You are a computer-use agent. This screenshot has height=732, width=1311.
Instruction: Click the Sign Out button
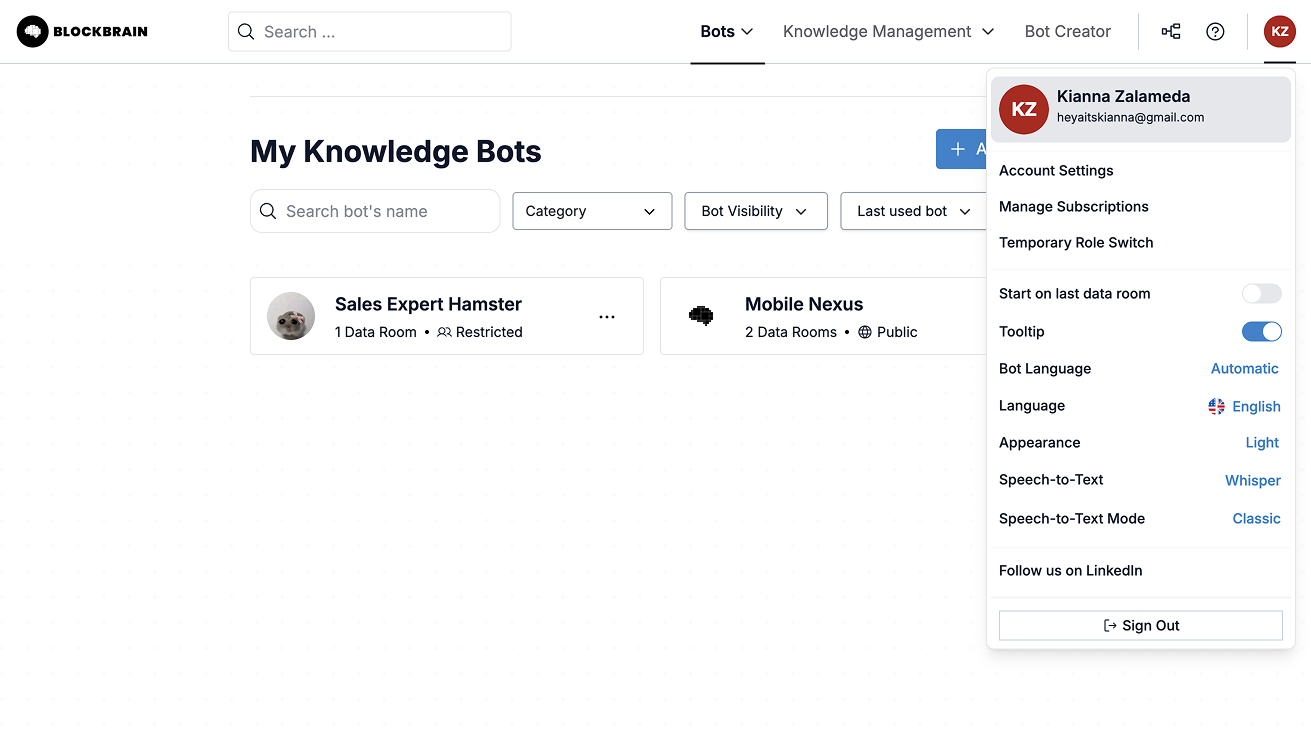[1140, 626]
